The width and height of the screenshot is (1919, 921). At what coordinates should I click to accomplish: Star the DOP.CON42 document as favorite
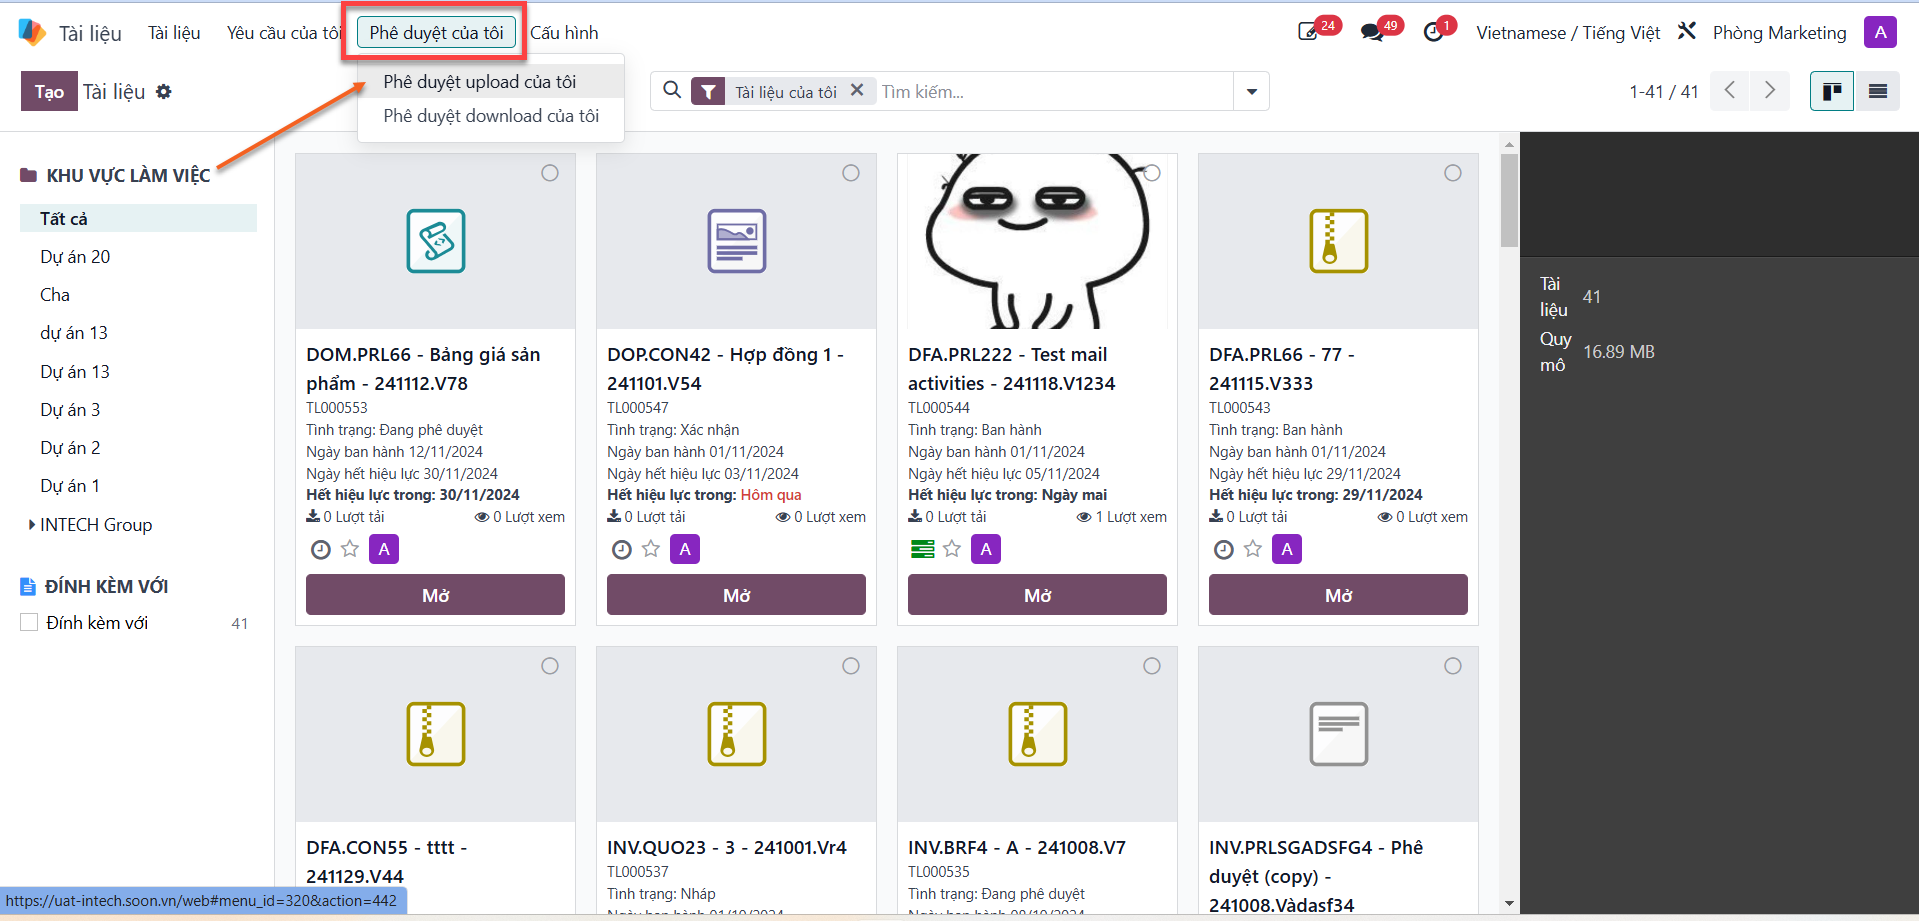651,549
